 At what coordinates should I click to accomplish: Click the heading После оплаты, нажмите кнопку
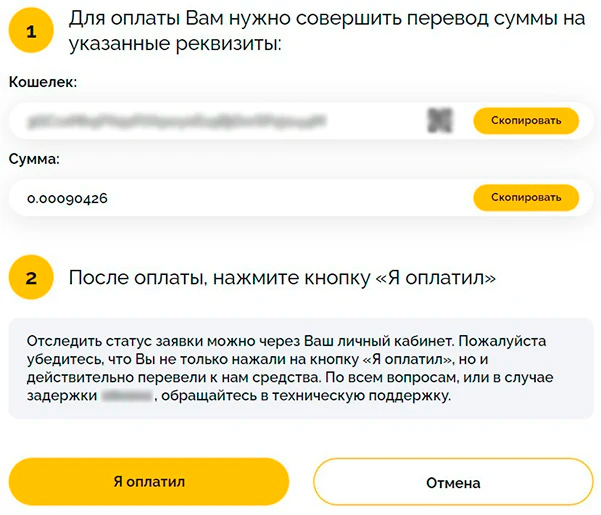(x=282, y=278)
